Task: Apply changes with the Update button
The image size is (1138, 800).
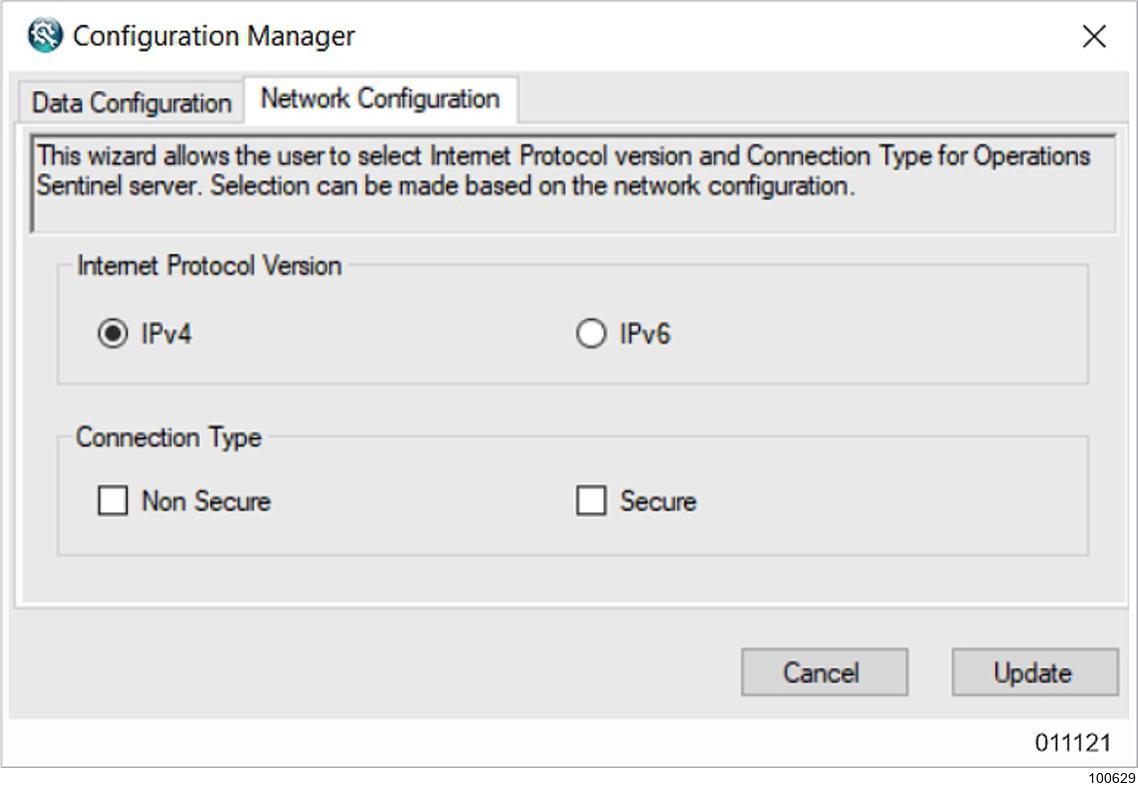Action: (1034, 672)
